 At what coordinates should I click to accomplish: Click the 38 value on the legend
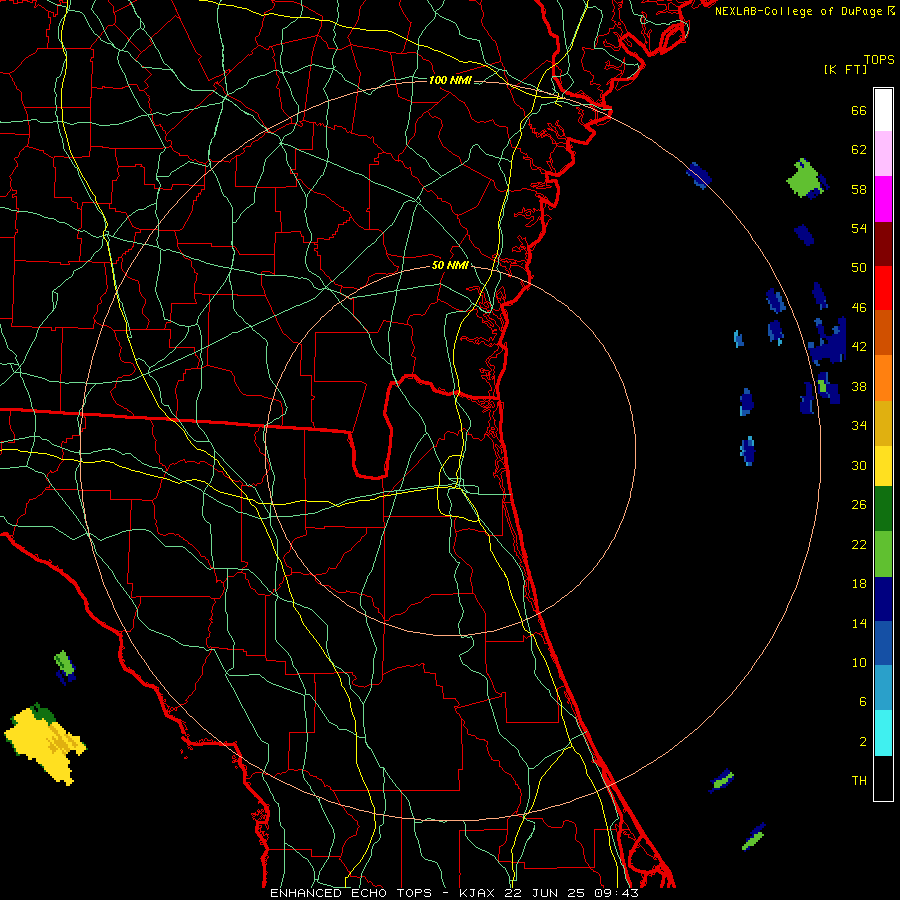click(x=859, y=386)
